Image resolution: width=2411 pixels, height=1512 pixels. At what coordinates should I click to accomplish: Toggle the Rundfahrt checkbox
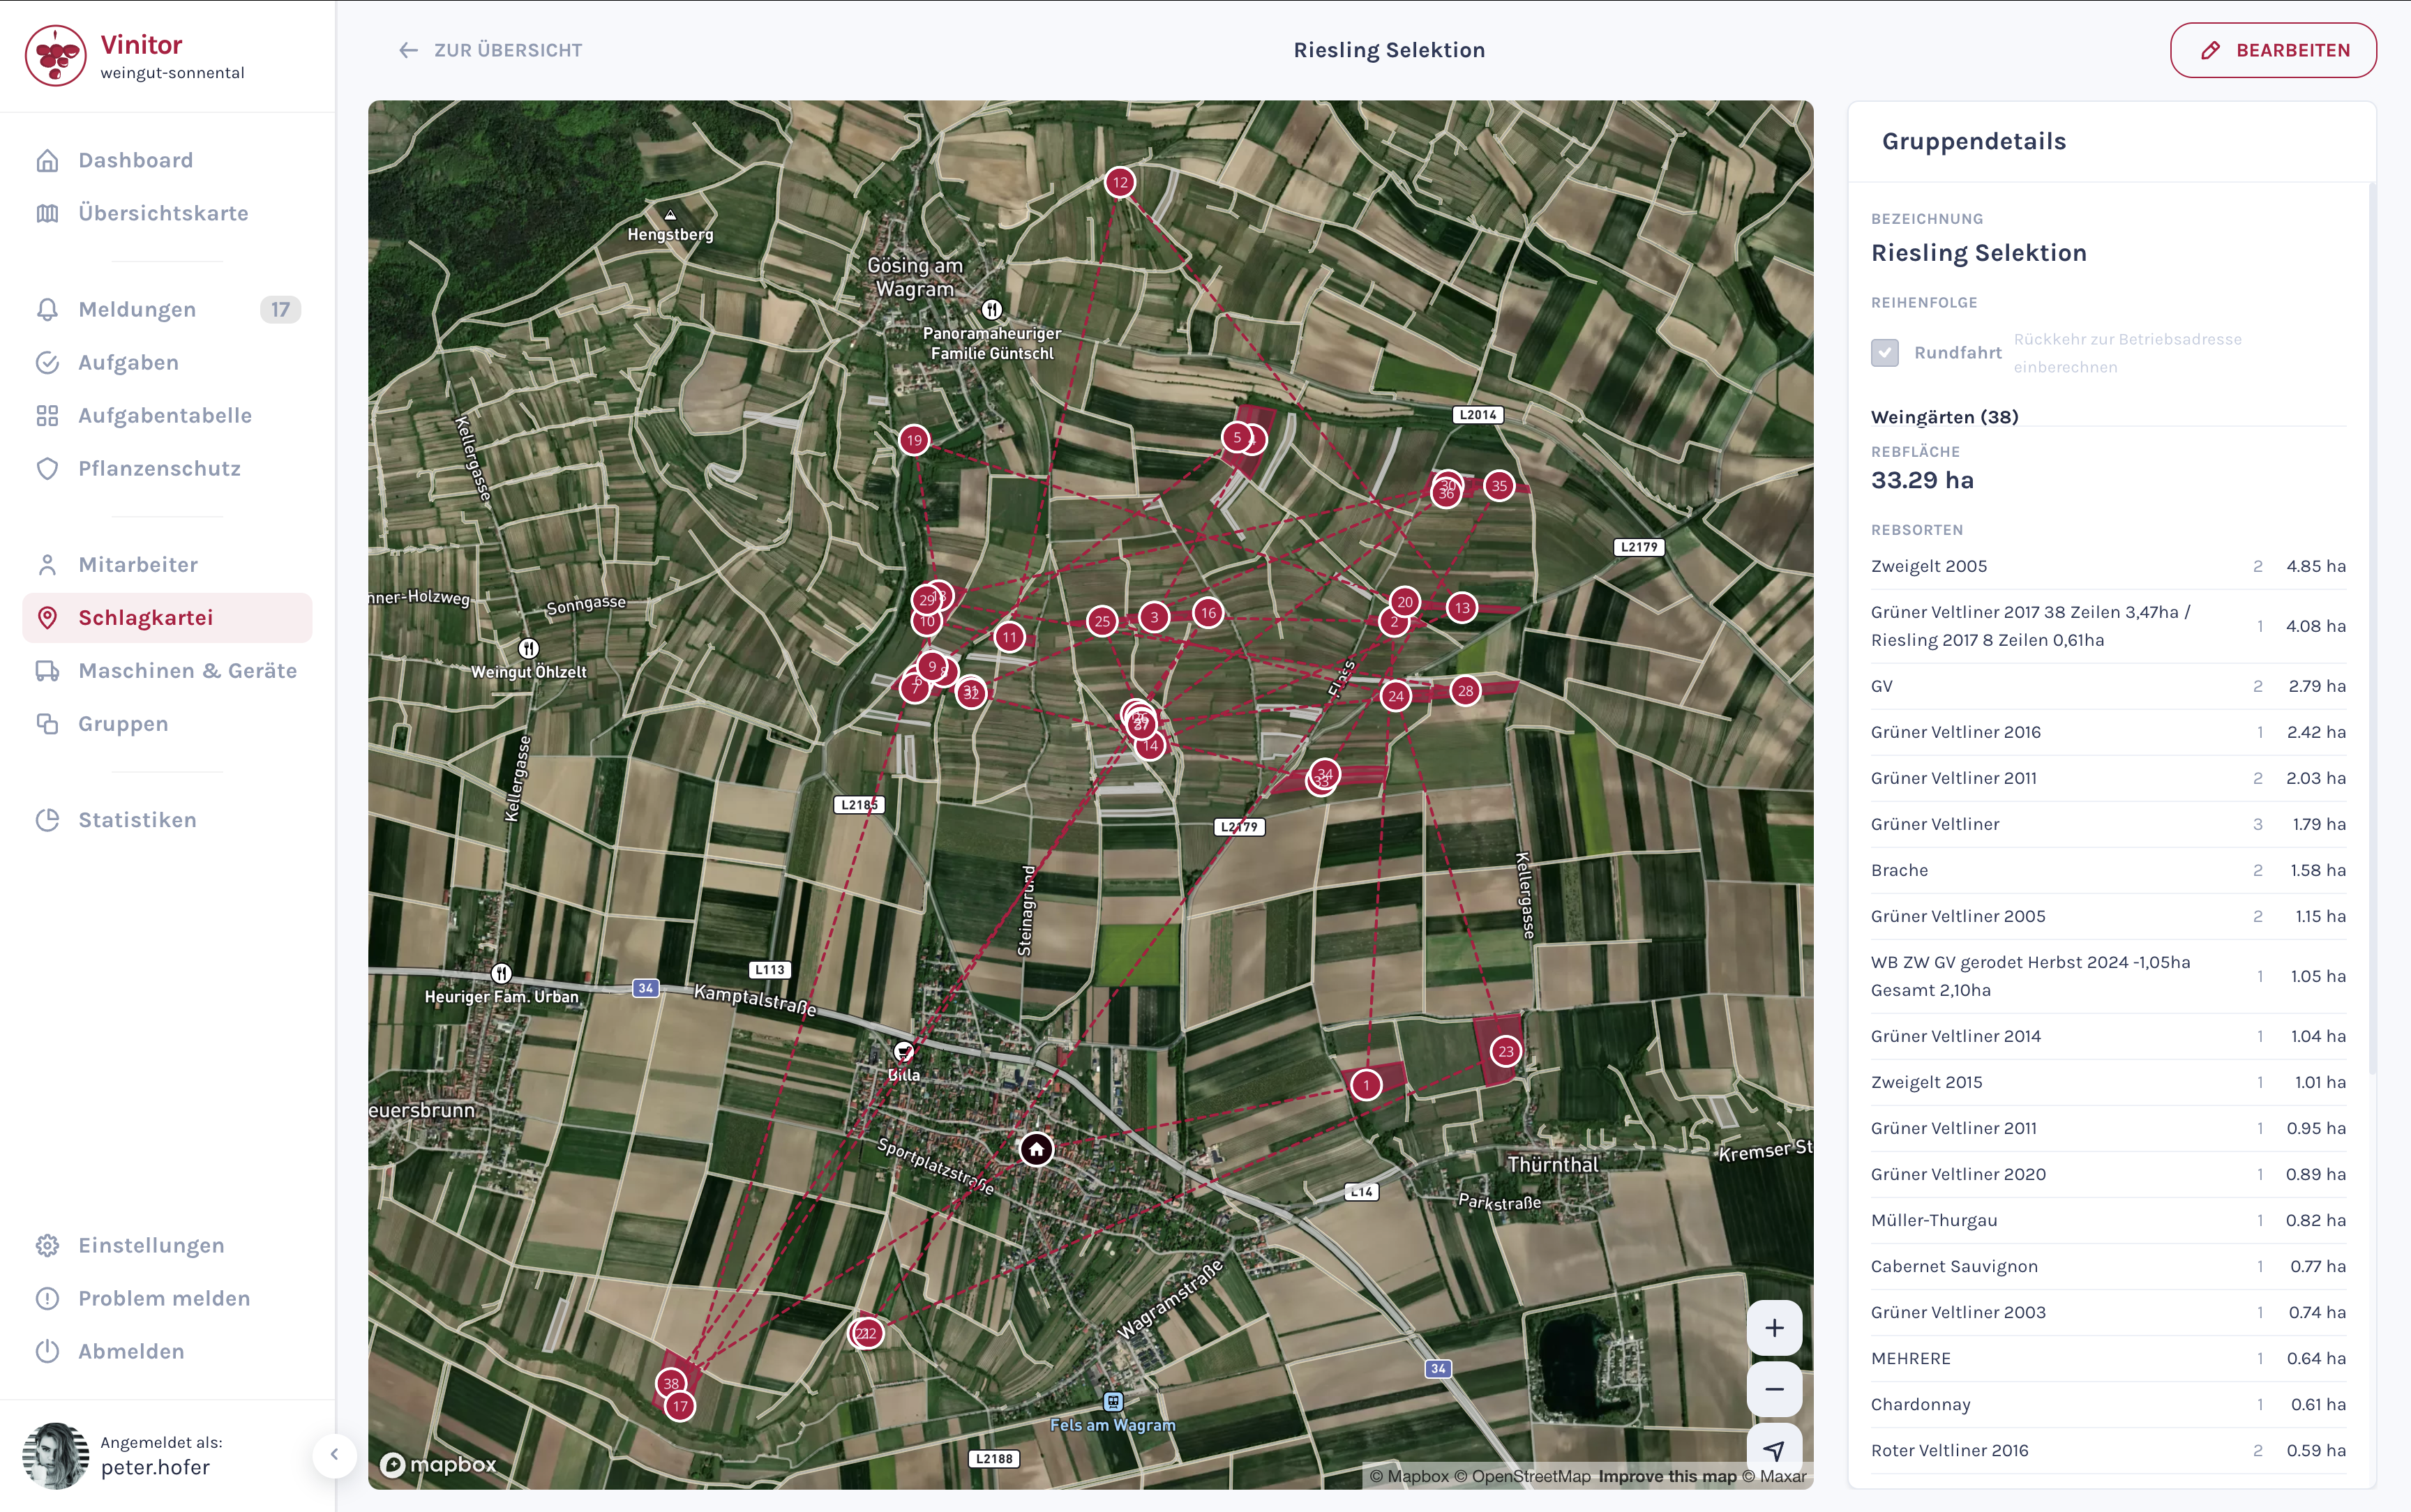click(1884, 352)
